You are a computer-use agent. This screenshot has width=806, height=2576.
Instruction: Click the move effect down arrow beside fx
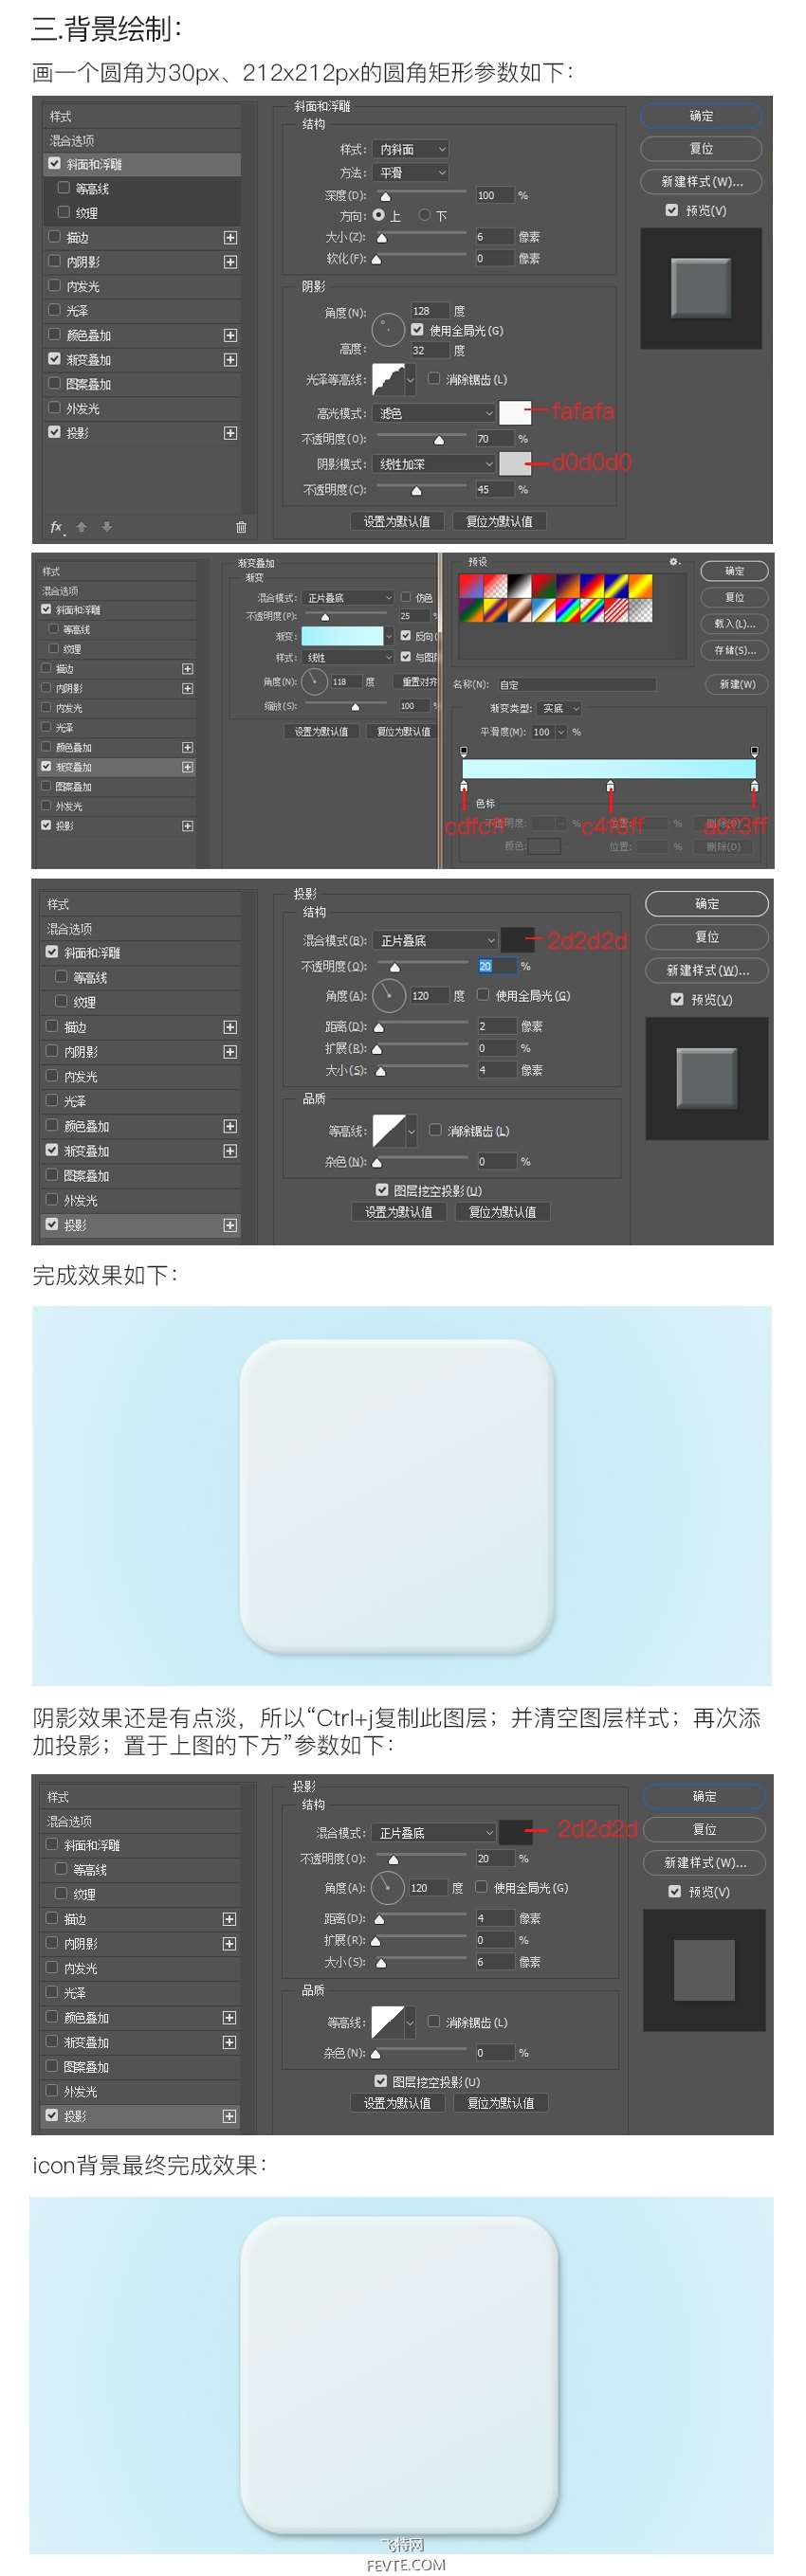coord(107,527)
